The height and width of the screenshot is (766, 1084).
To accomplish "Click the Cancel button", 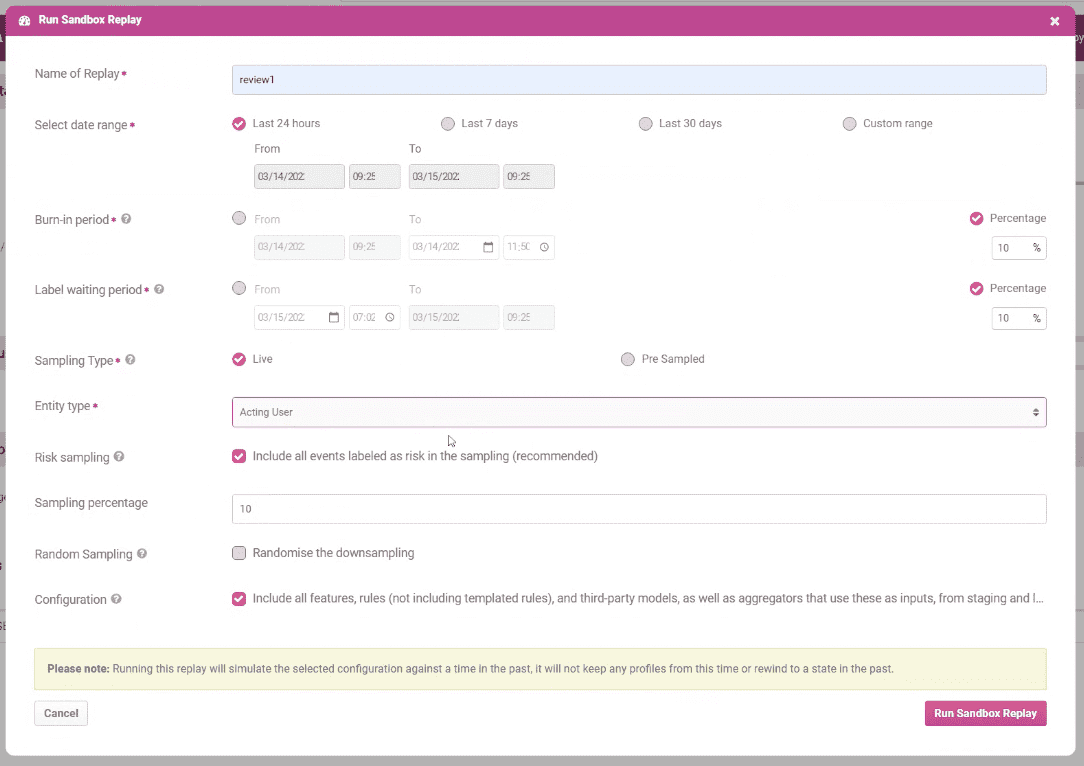I will pyautogui.click(x=61, y=713).
